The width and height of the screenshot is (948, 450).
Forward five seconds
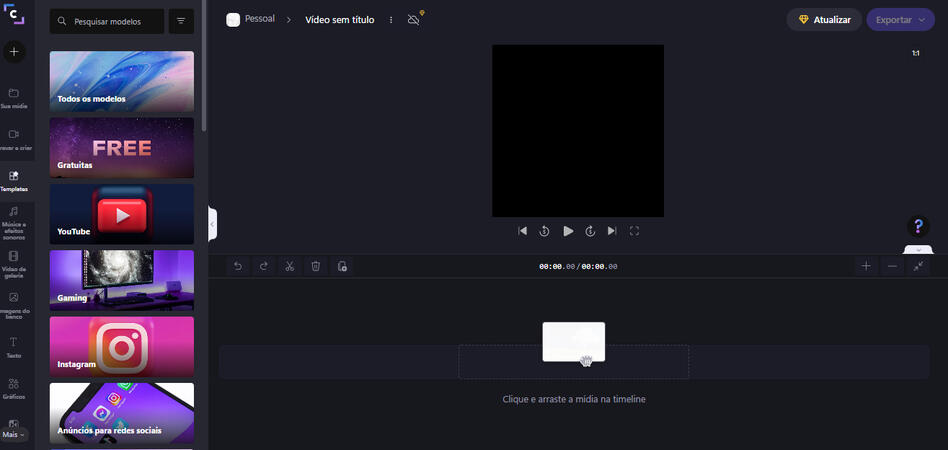coord(590,230)
